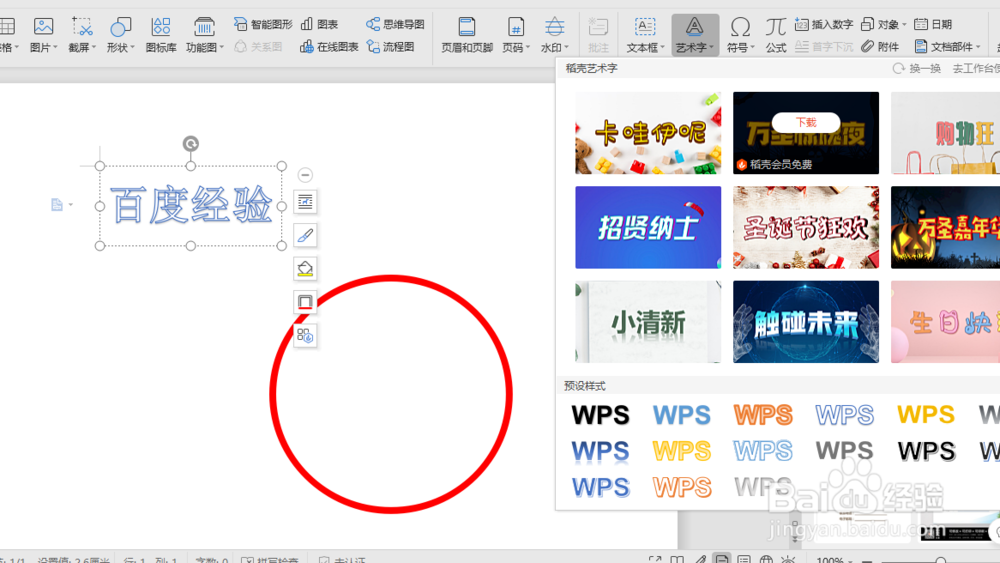Click the shape outline icon
Viewport: 1000px width, 563px height.
pos(305,302)
